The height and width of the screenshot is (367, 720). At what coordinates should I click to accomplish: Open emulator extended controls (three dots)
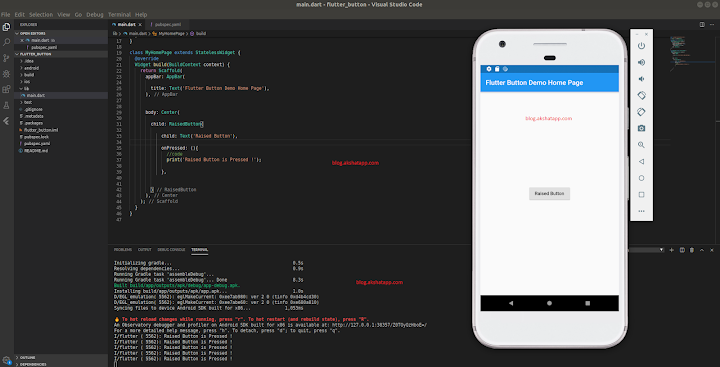pyautogui.click(x=641, y=211)
